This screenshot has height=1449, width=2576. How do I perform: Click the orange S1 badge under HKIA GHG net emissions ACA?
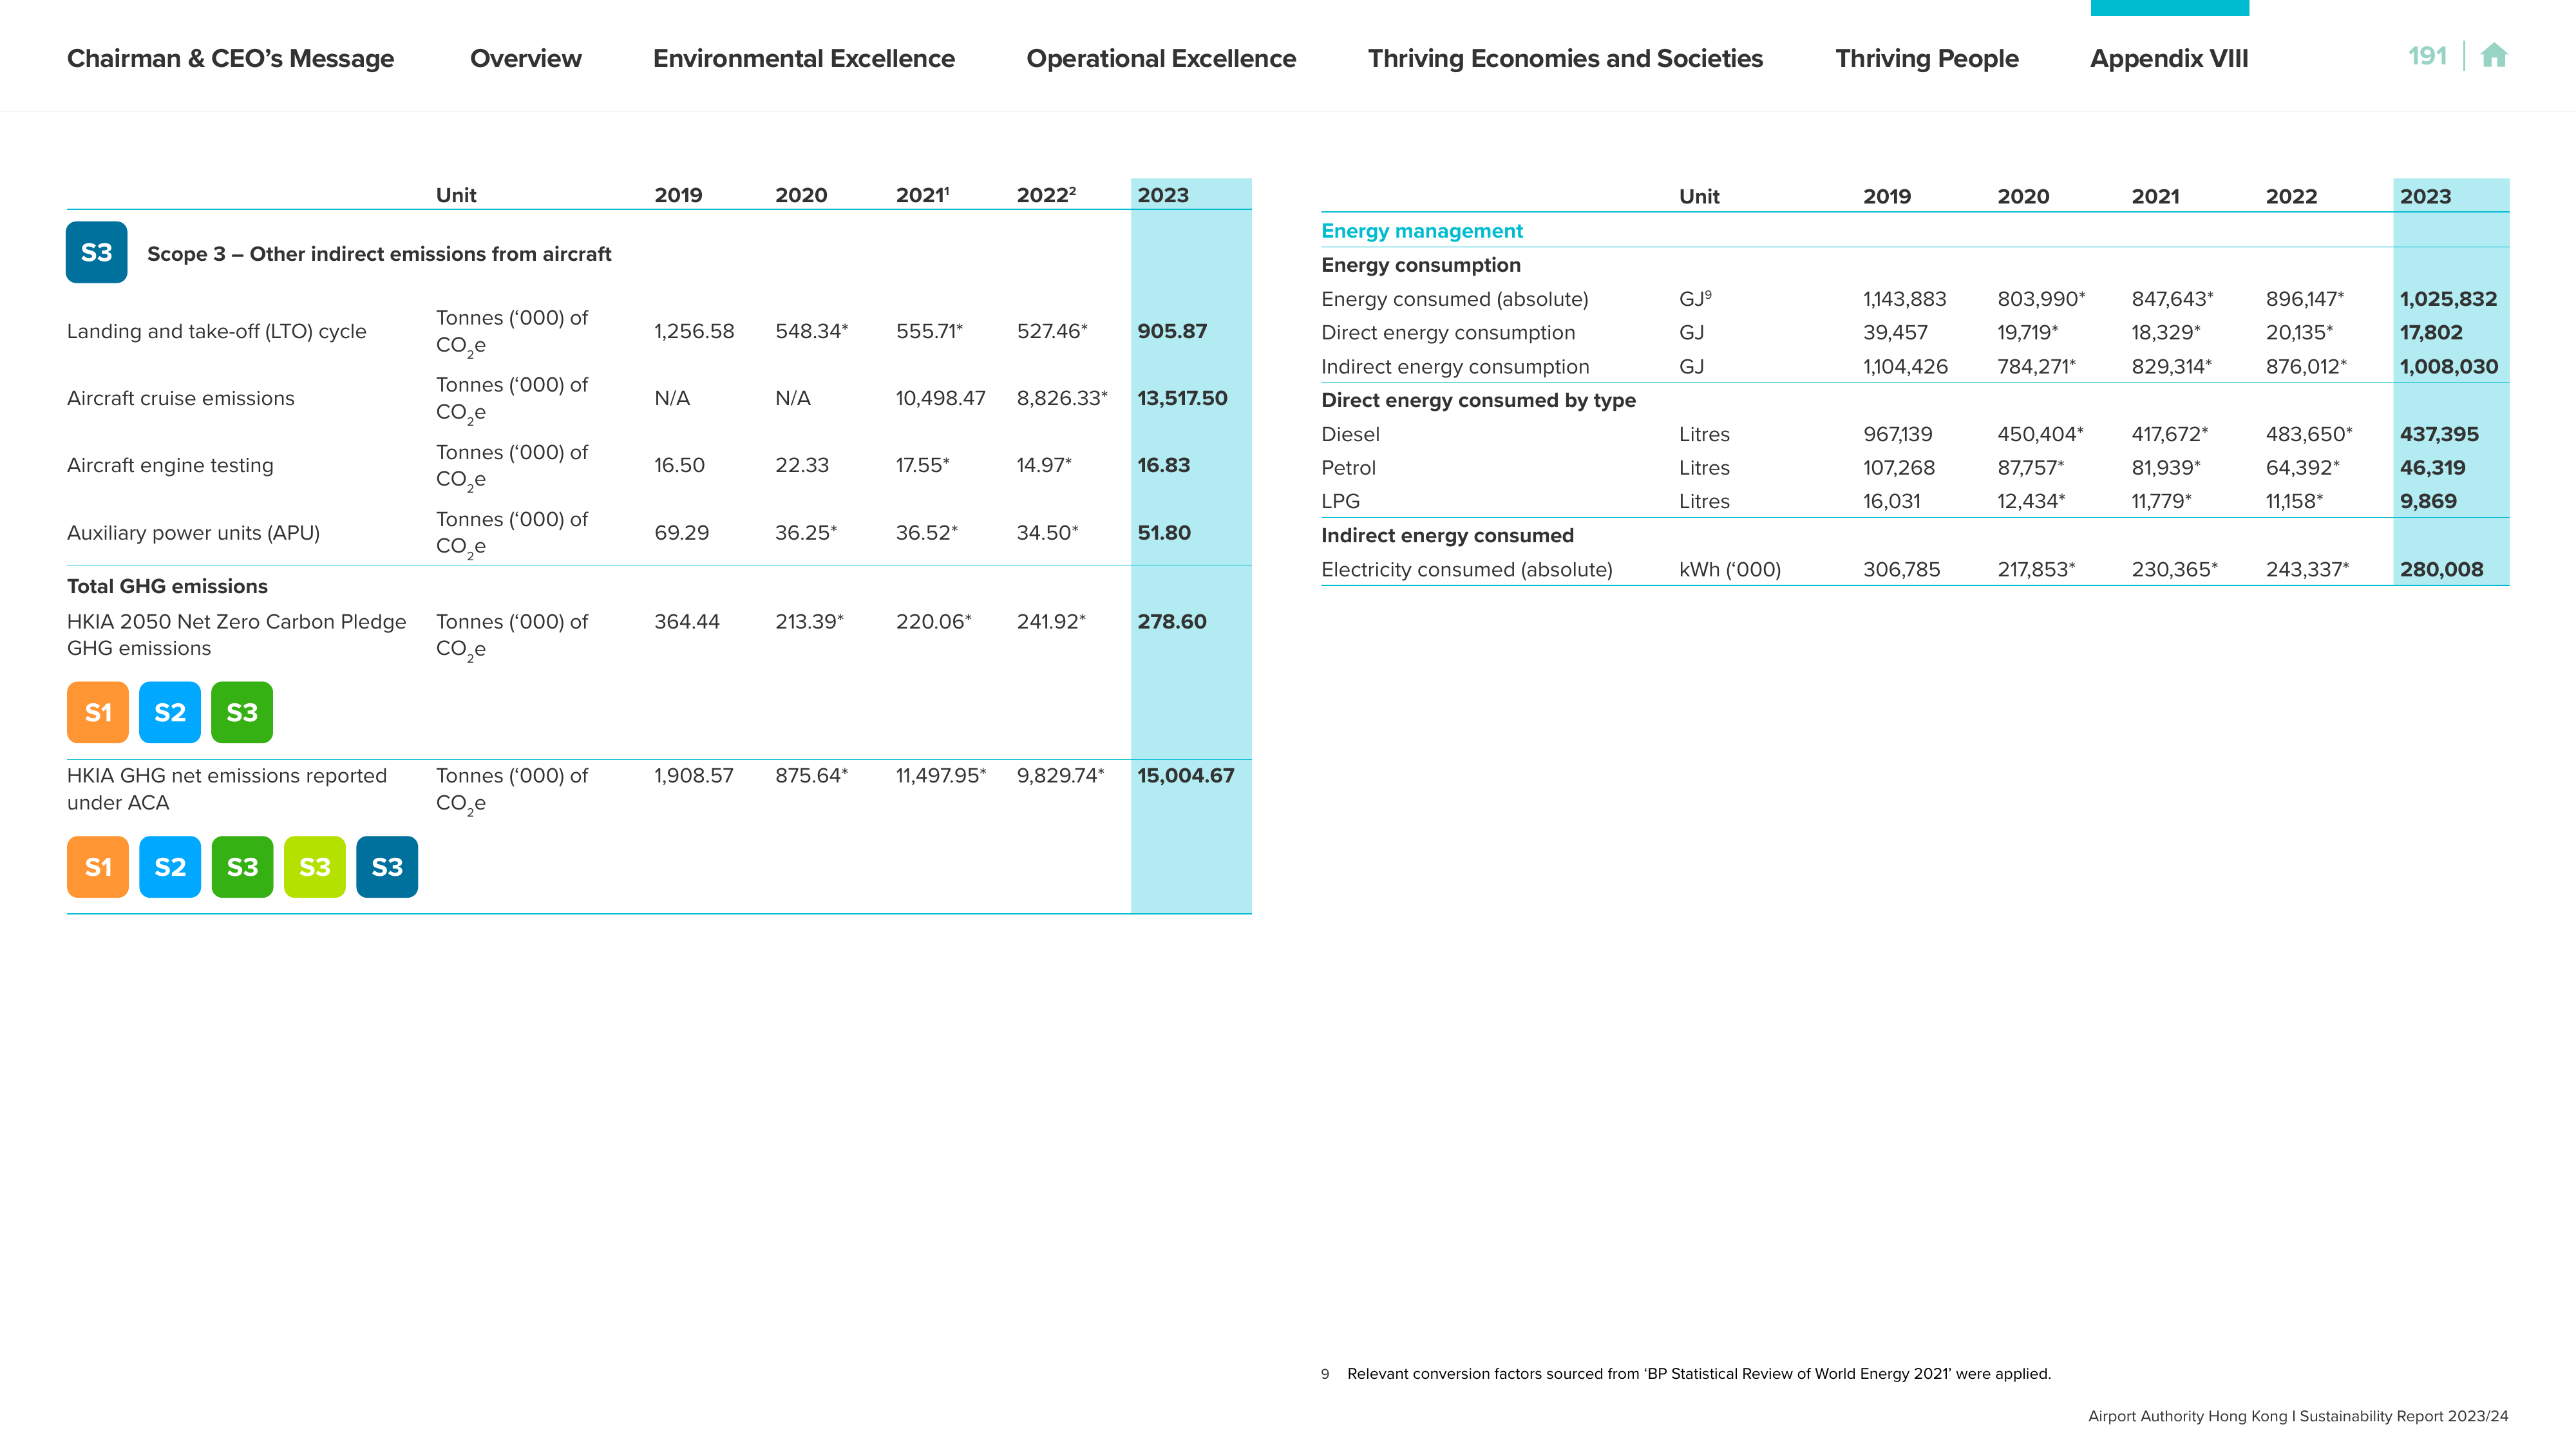(x=98, y=867)
